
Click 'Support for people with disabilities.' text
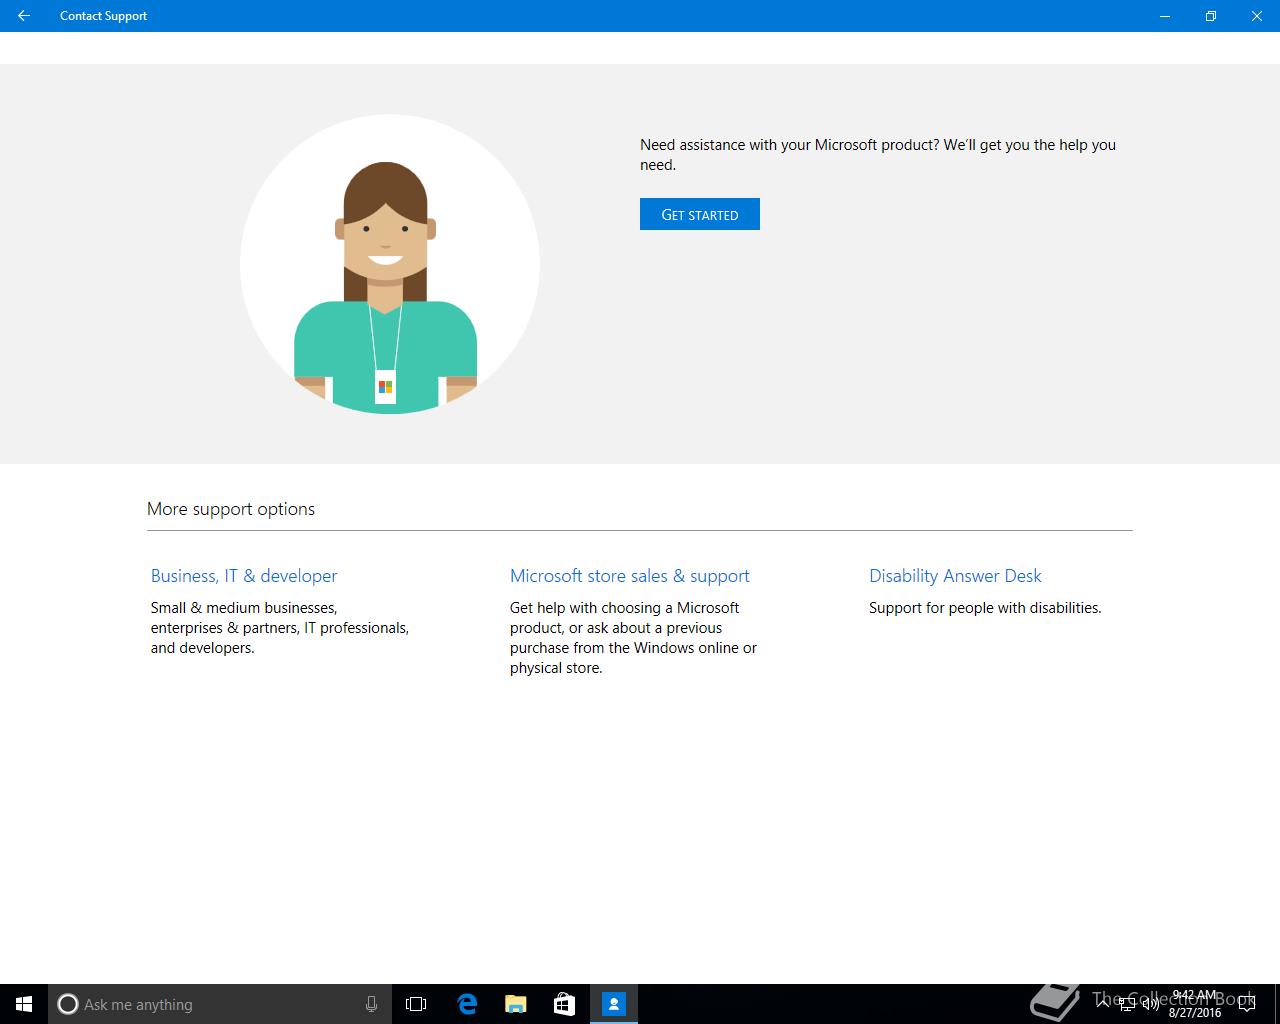tap(985, 608)
